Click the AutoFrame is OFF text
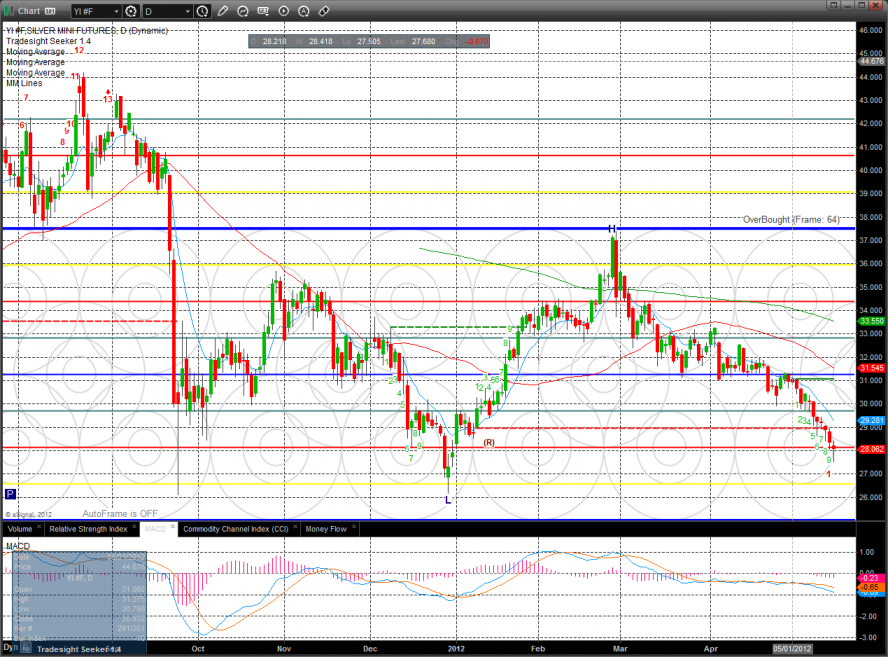This screenshot has height=657, width=888. (120, 514)
